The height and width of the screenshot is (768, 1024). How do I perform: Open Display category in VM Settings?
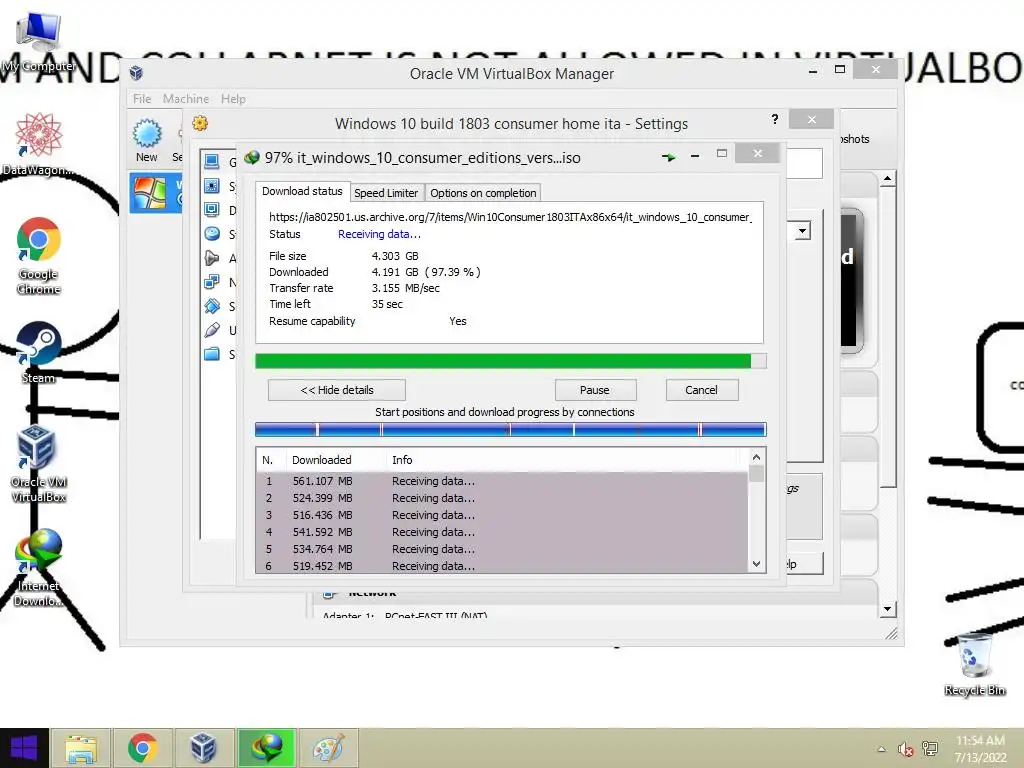tap(219, 210)
